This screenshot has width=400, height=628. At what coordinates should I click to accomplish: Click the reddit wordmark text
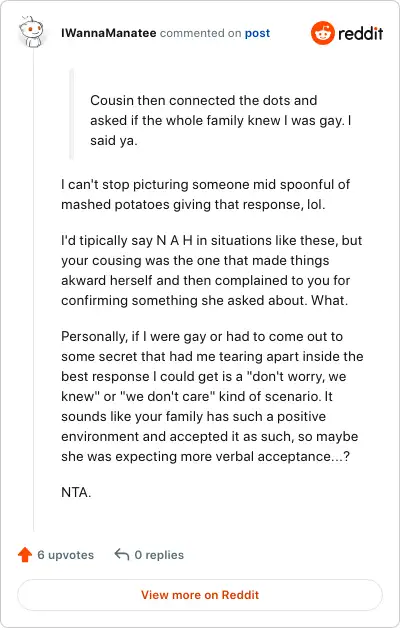click(360, 33)
